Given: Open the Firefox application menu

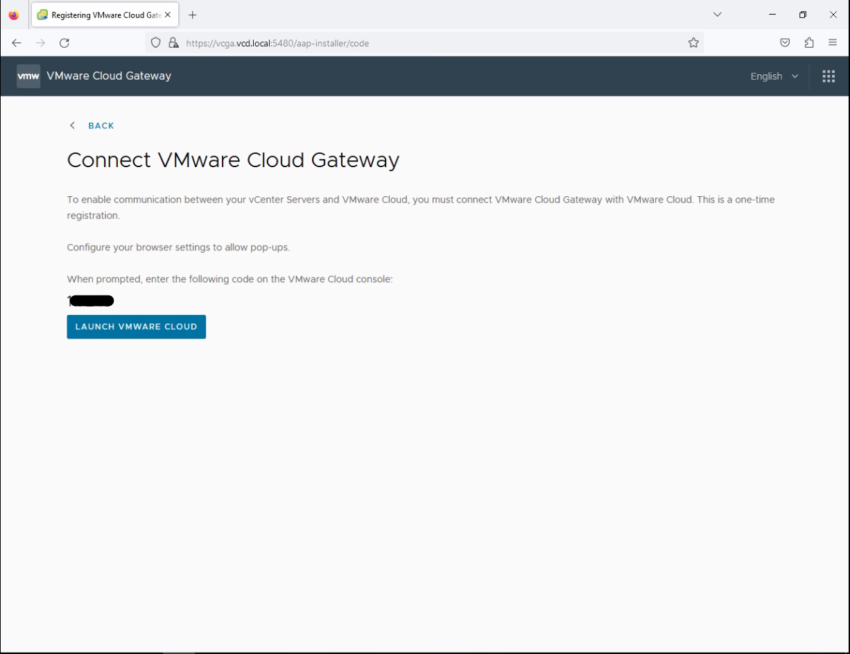Looking at the screenshot, I should 833,42.
